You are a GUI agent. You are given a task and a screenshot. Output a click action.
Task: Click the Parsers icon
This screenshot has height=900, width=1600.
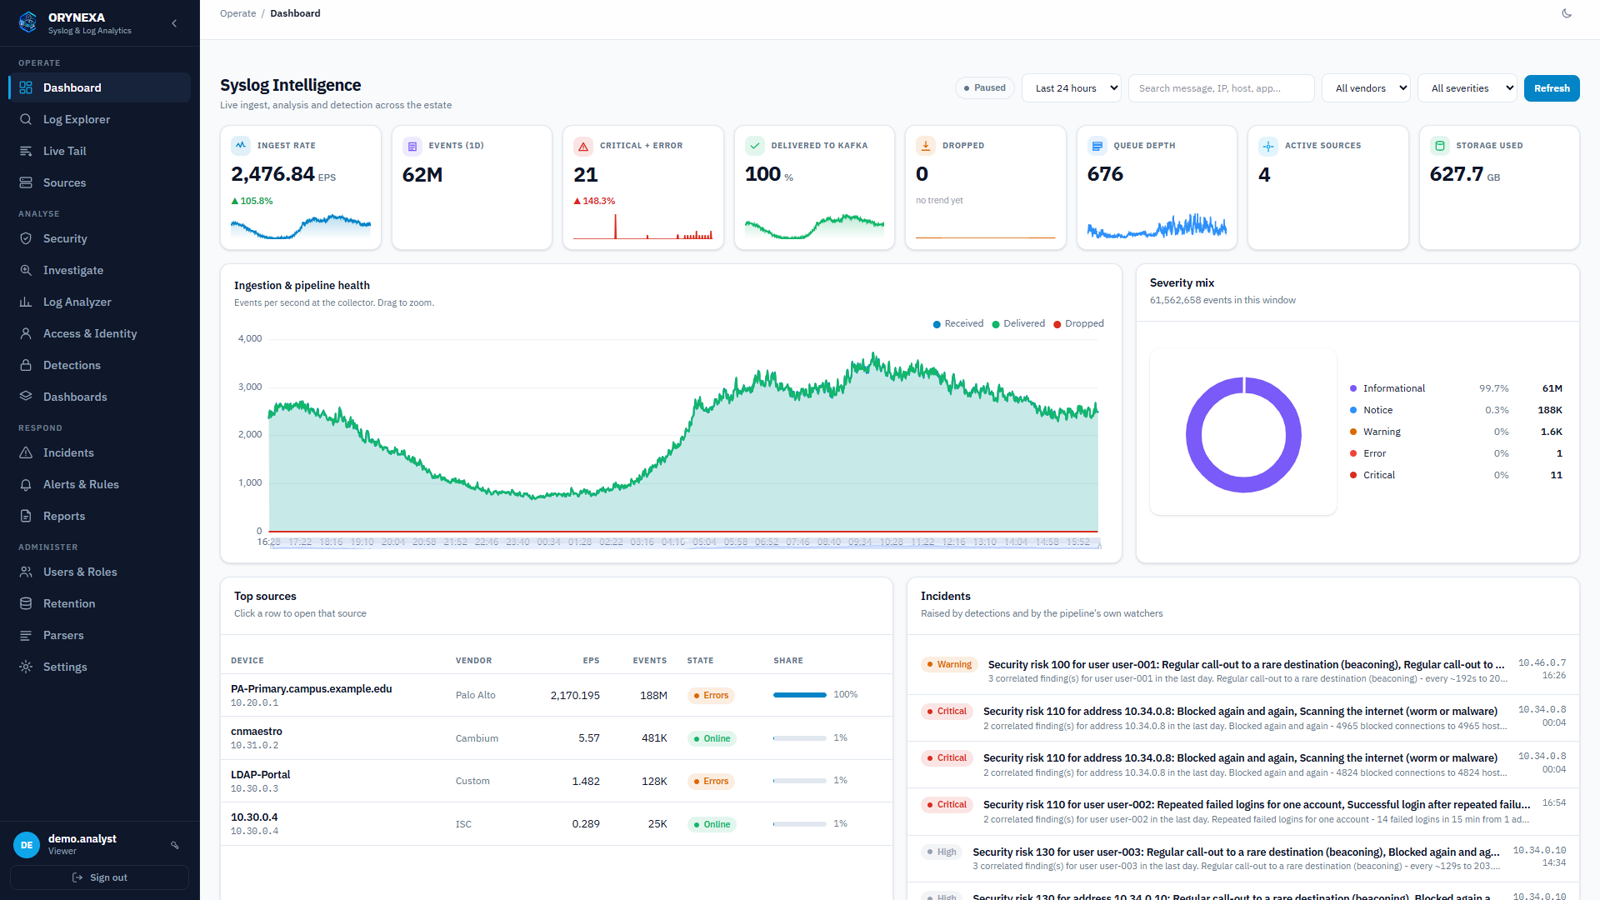click(26, 635)
